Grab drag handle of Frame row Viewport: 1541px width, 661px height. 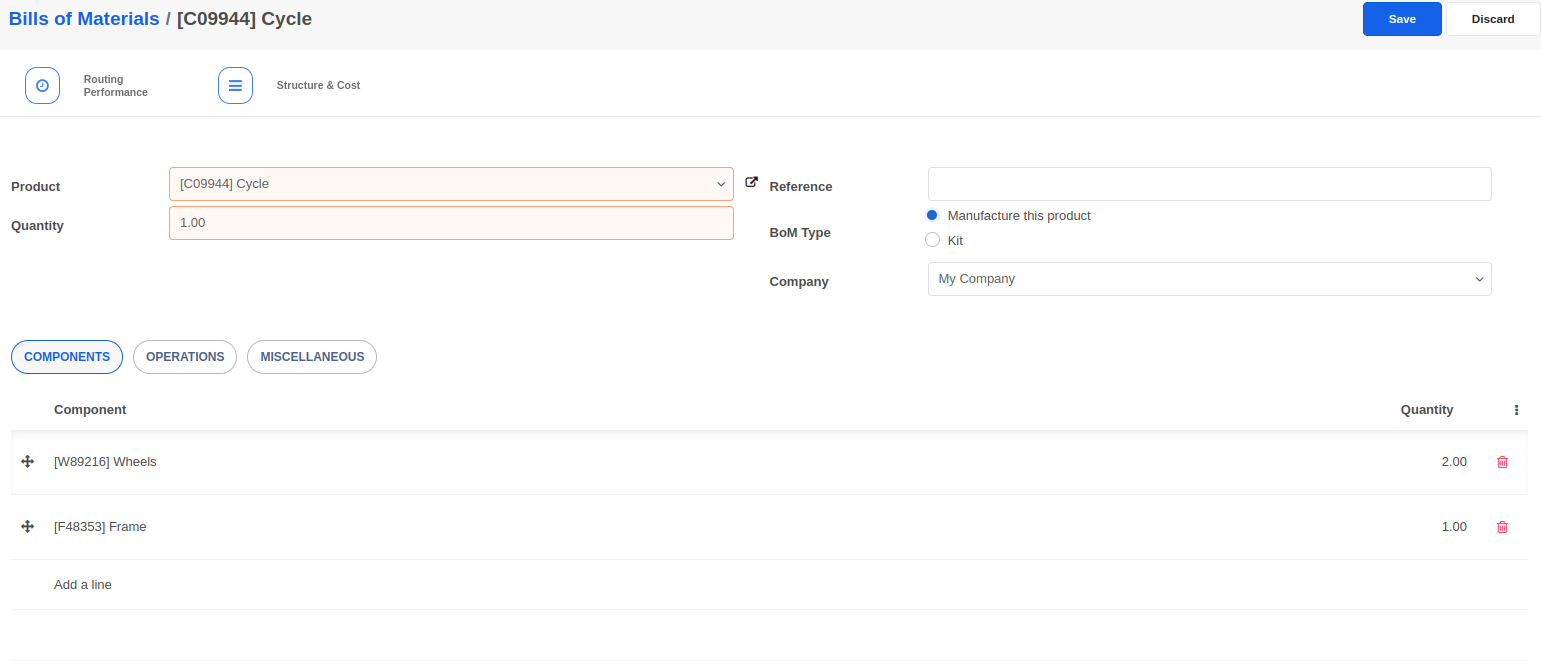(28, 527)
